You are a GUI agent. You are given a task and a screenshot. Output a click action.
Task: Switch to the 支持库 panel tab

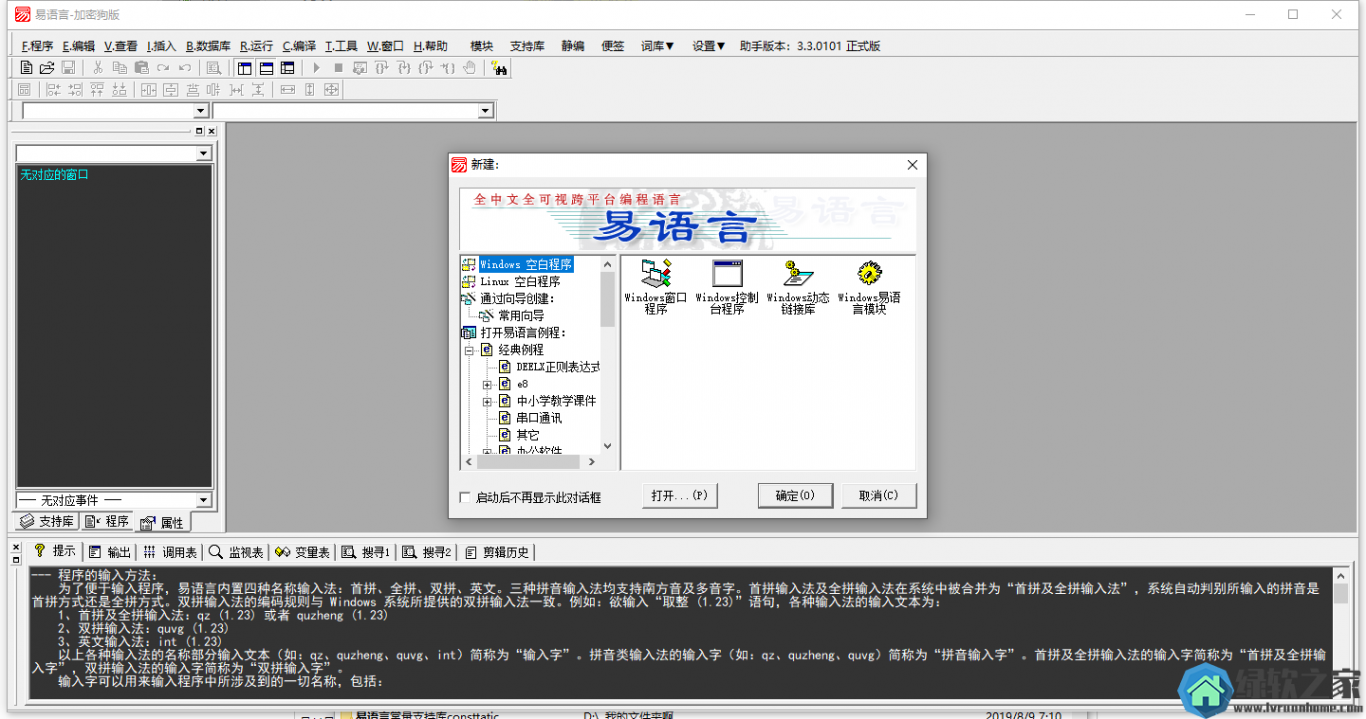coord(47,522)
